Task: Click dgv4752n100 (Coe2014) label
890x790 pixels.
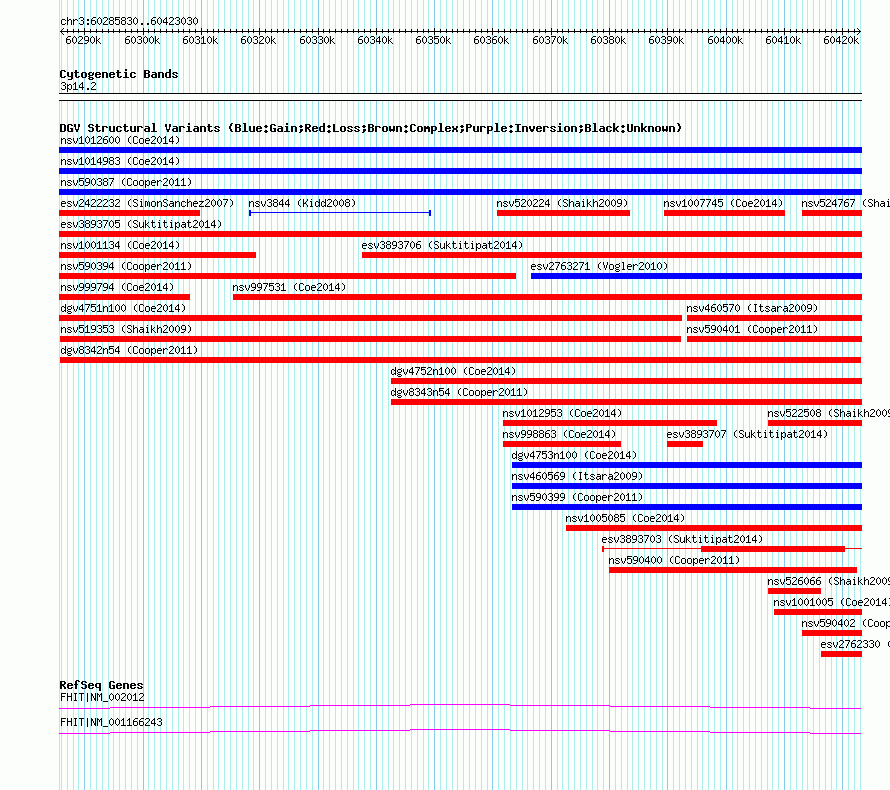Action: 453,371
